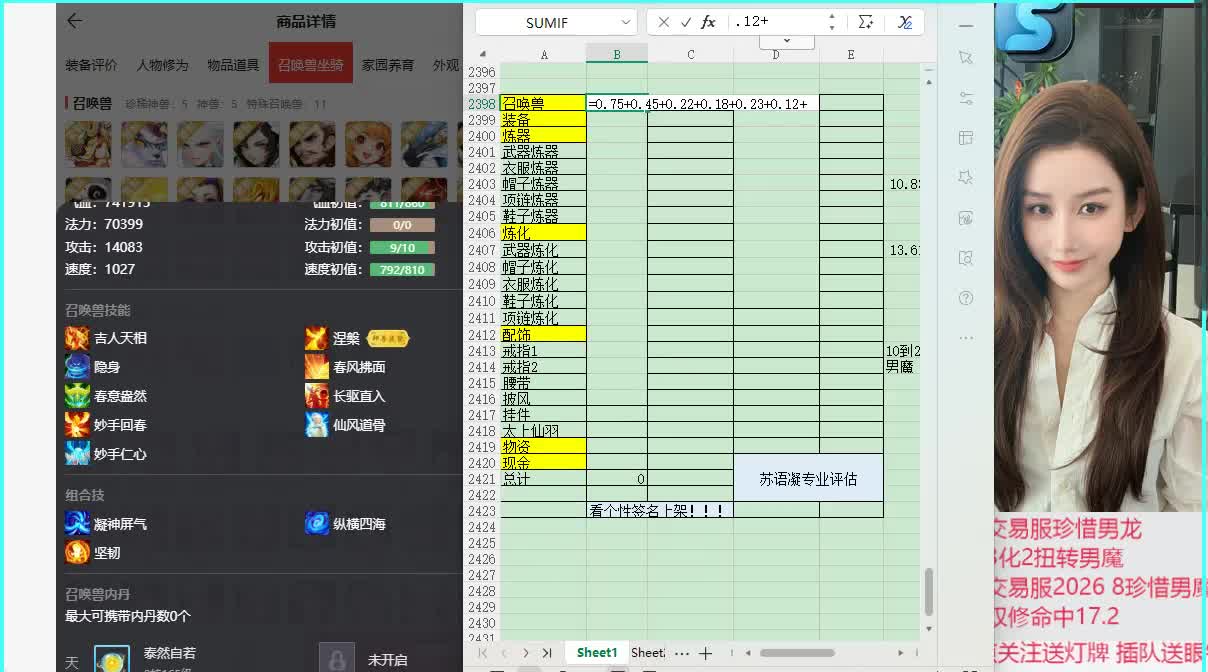
Task: Expand the formula bar with the chevron
Action: pyautogui.click(x=787, y=41)
